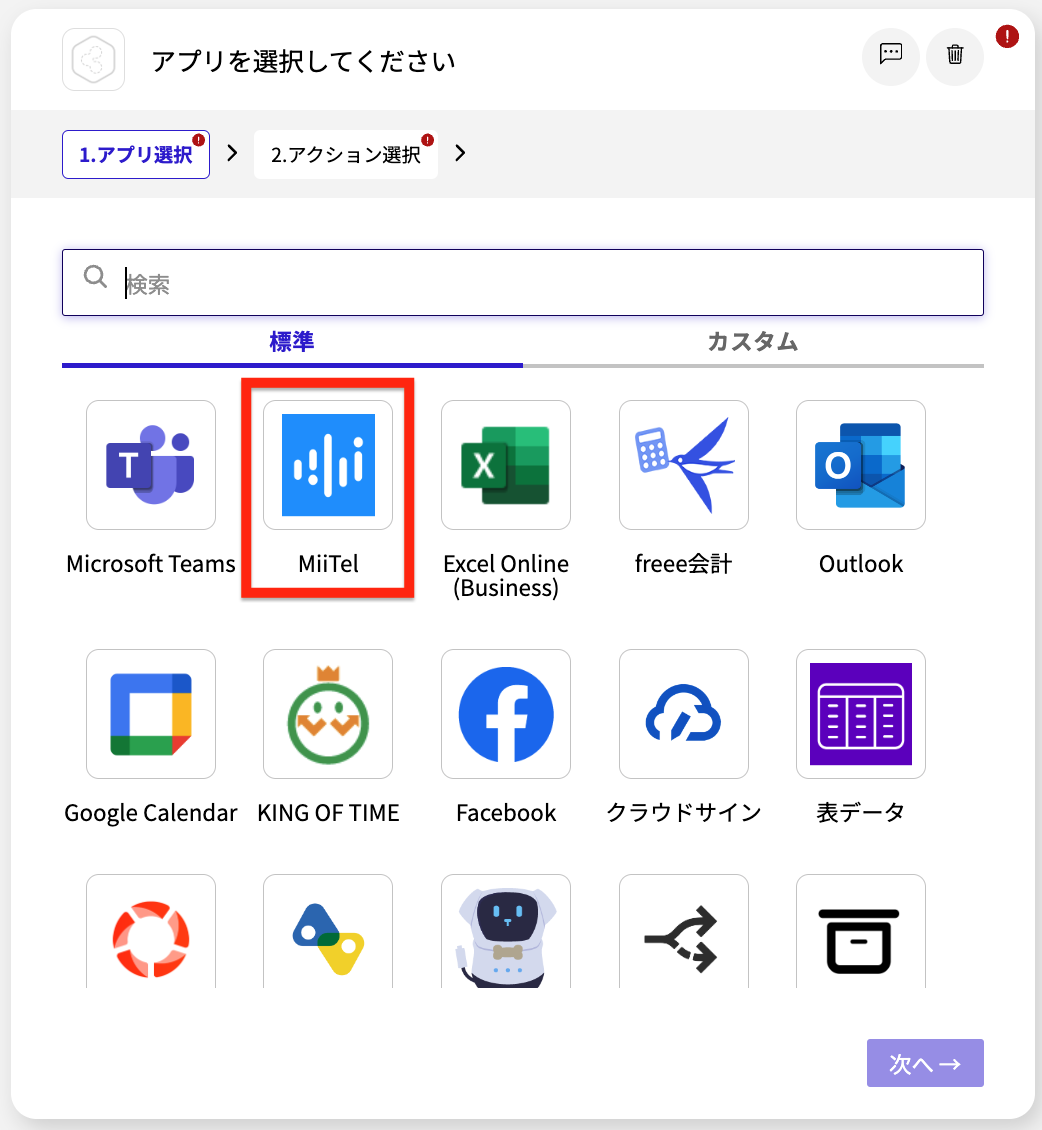The width and height of the screenshot is (1042, 1130).
Task: Select the Microsoft Teams app icon
Action: coord(151,465)
